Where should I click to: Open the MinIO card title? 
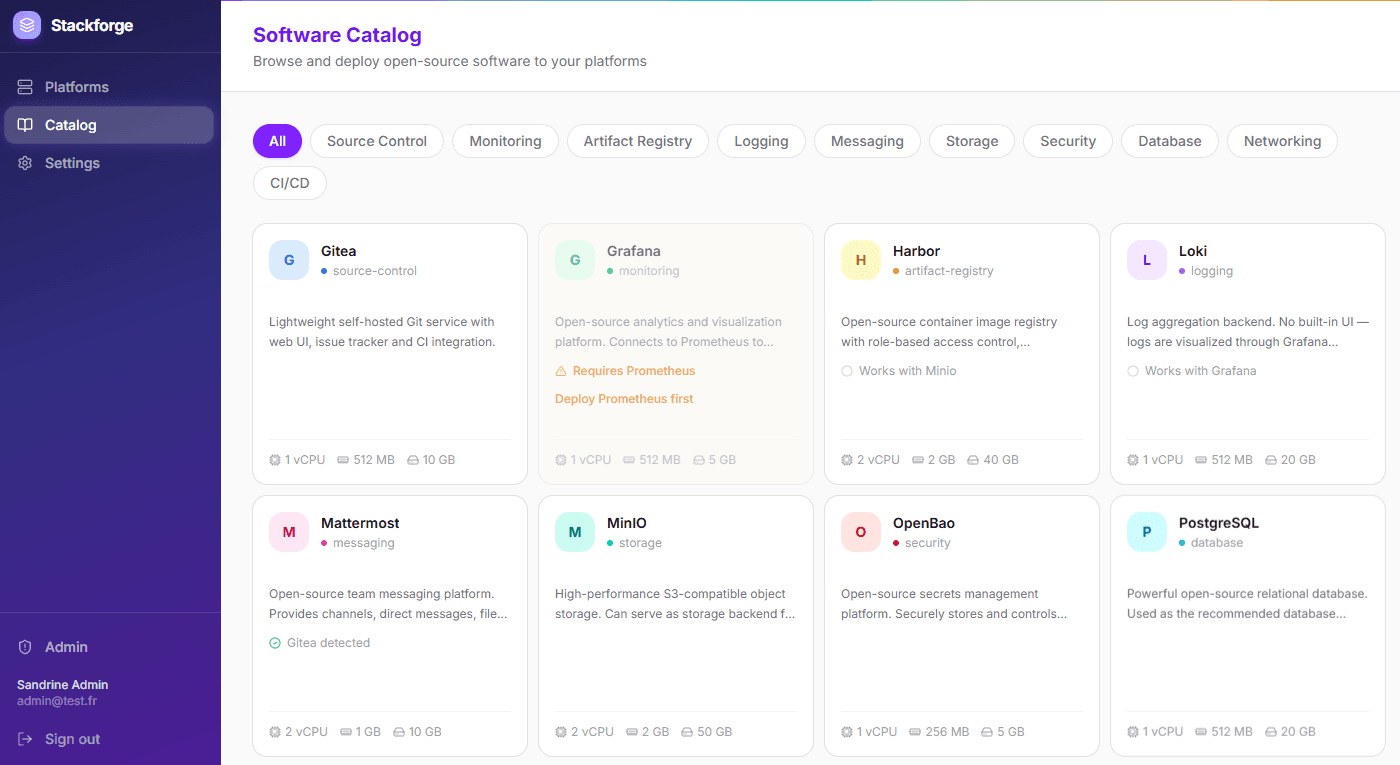coord(627,523)
